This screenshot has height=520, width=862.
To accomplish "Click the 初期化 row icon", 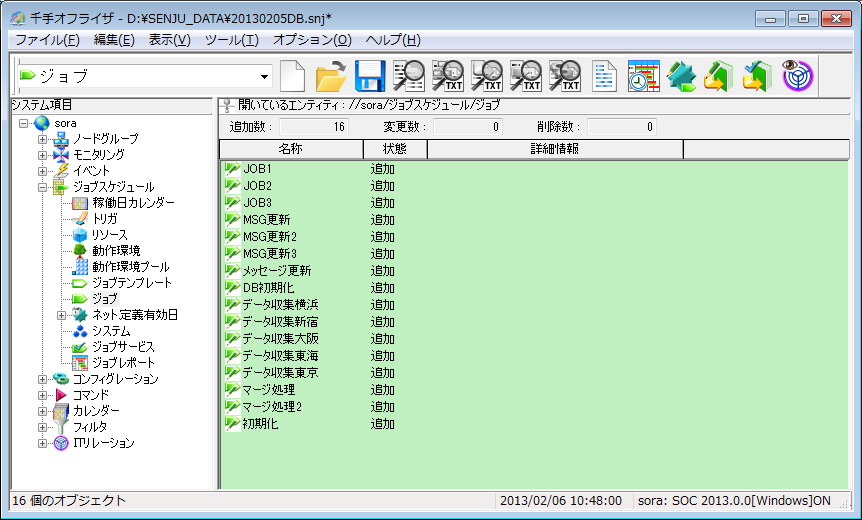I will 233,424.
